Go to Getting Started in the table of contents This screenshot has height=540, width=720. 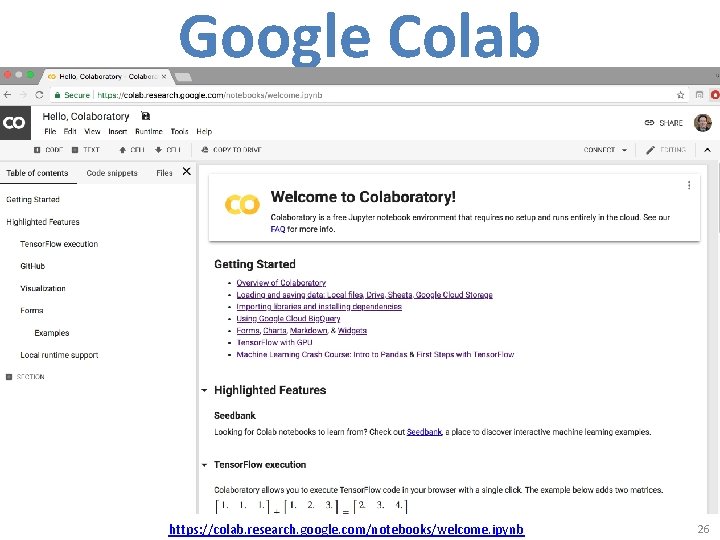point(33,199)
